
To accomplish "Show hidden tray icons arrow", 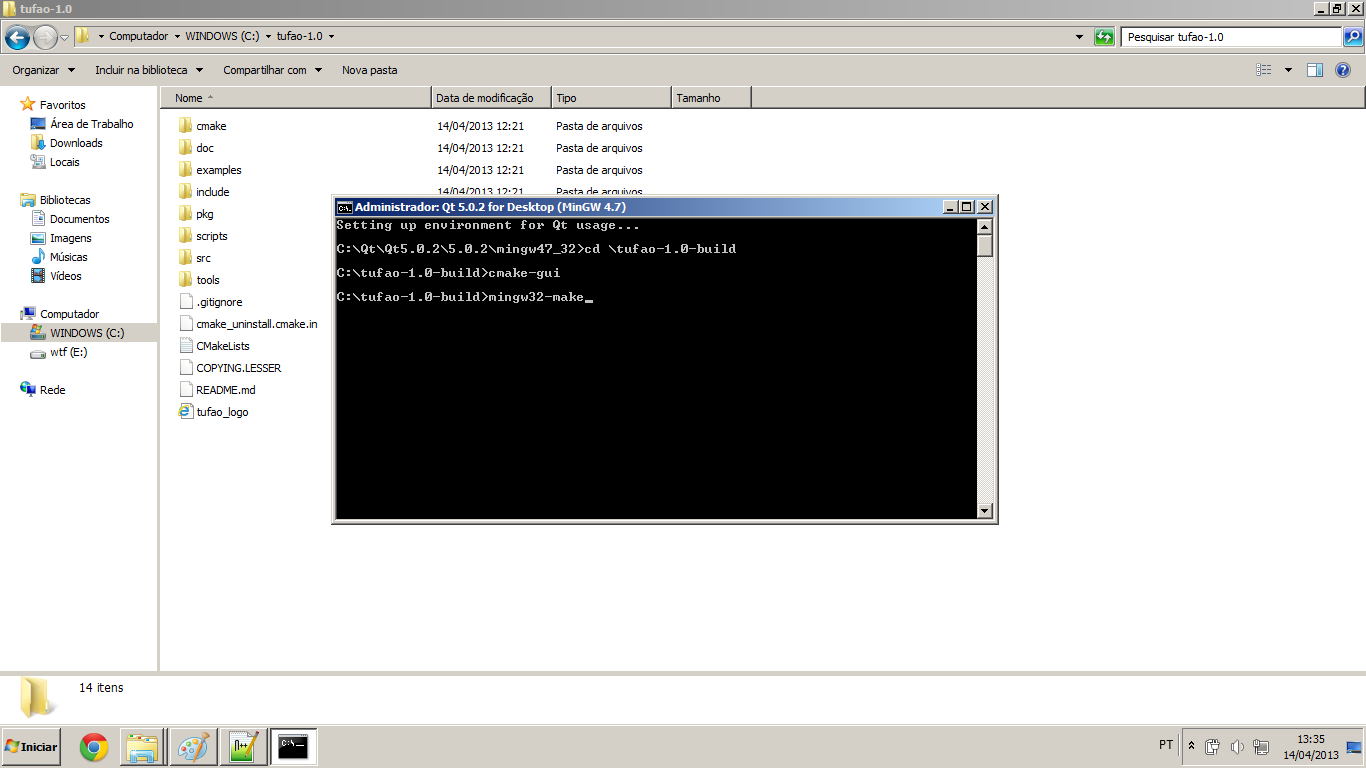I will tap(1191, 746).
